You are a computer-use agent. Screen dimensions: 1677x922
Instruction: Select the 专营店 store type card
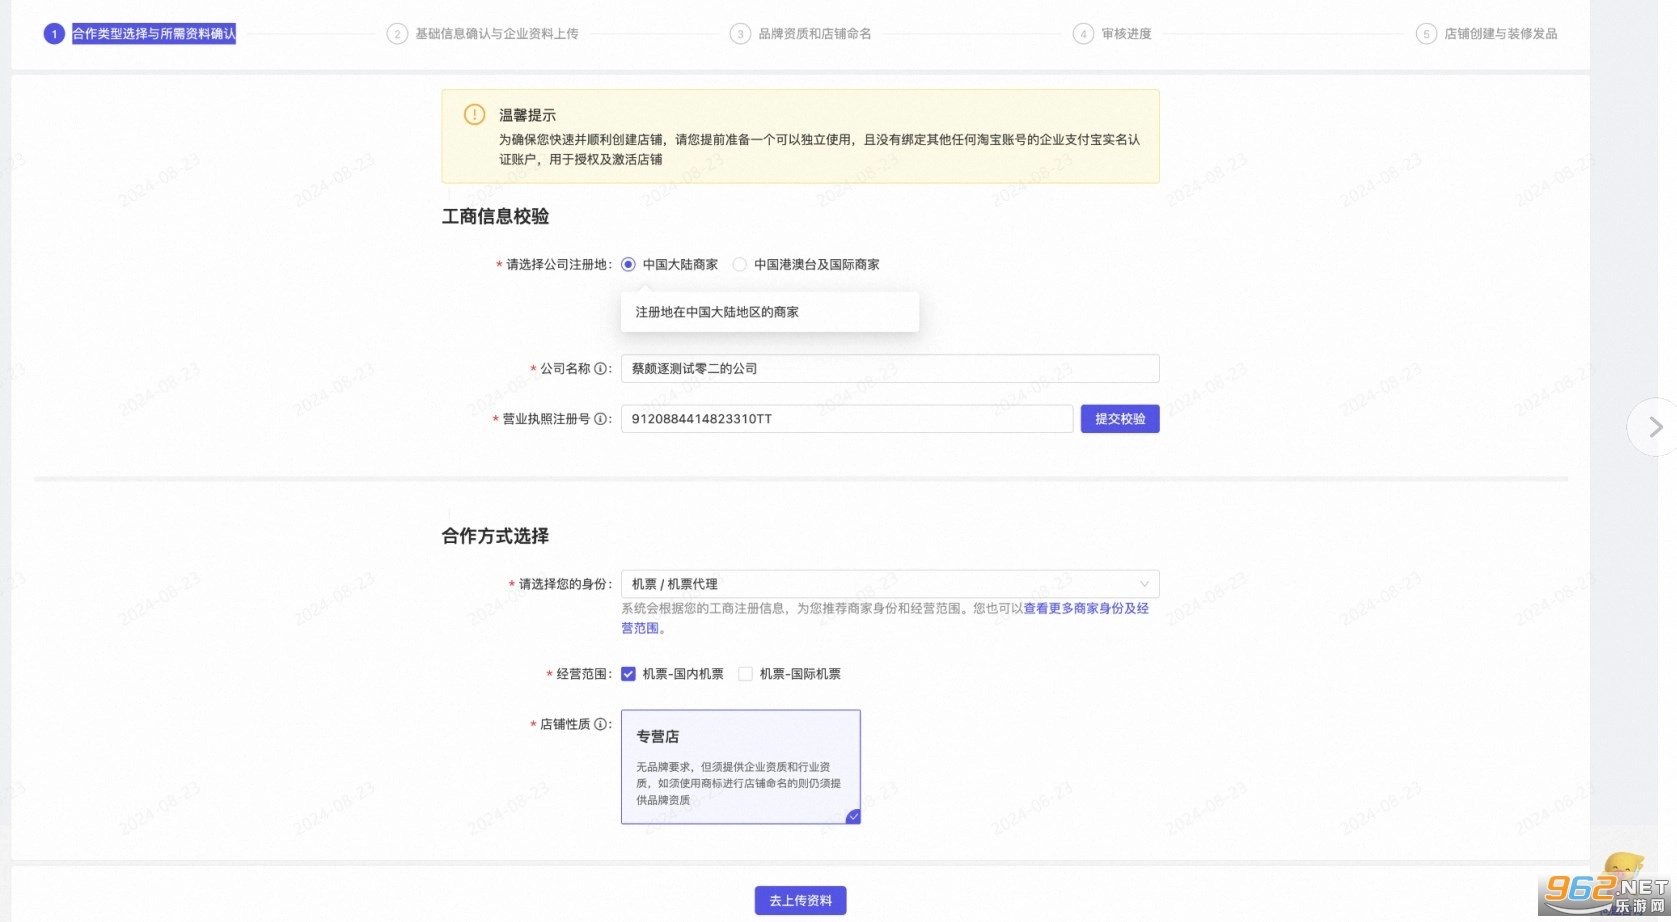[x=740, y=767]
